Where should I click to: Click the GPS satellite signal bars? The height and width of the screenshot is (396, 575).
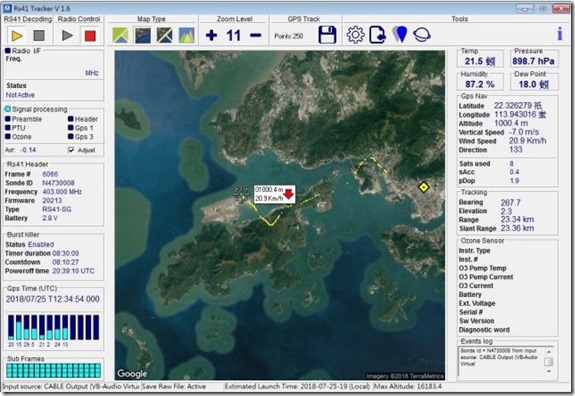(x=54, y=327)
